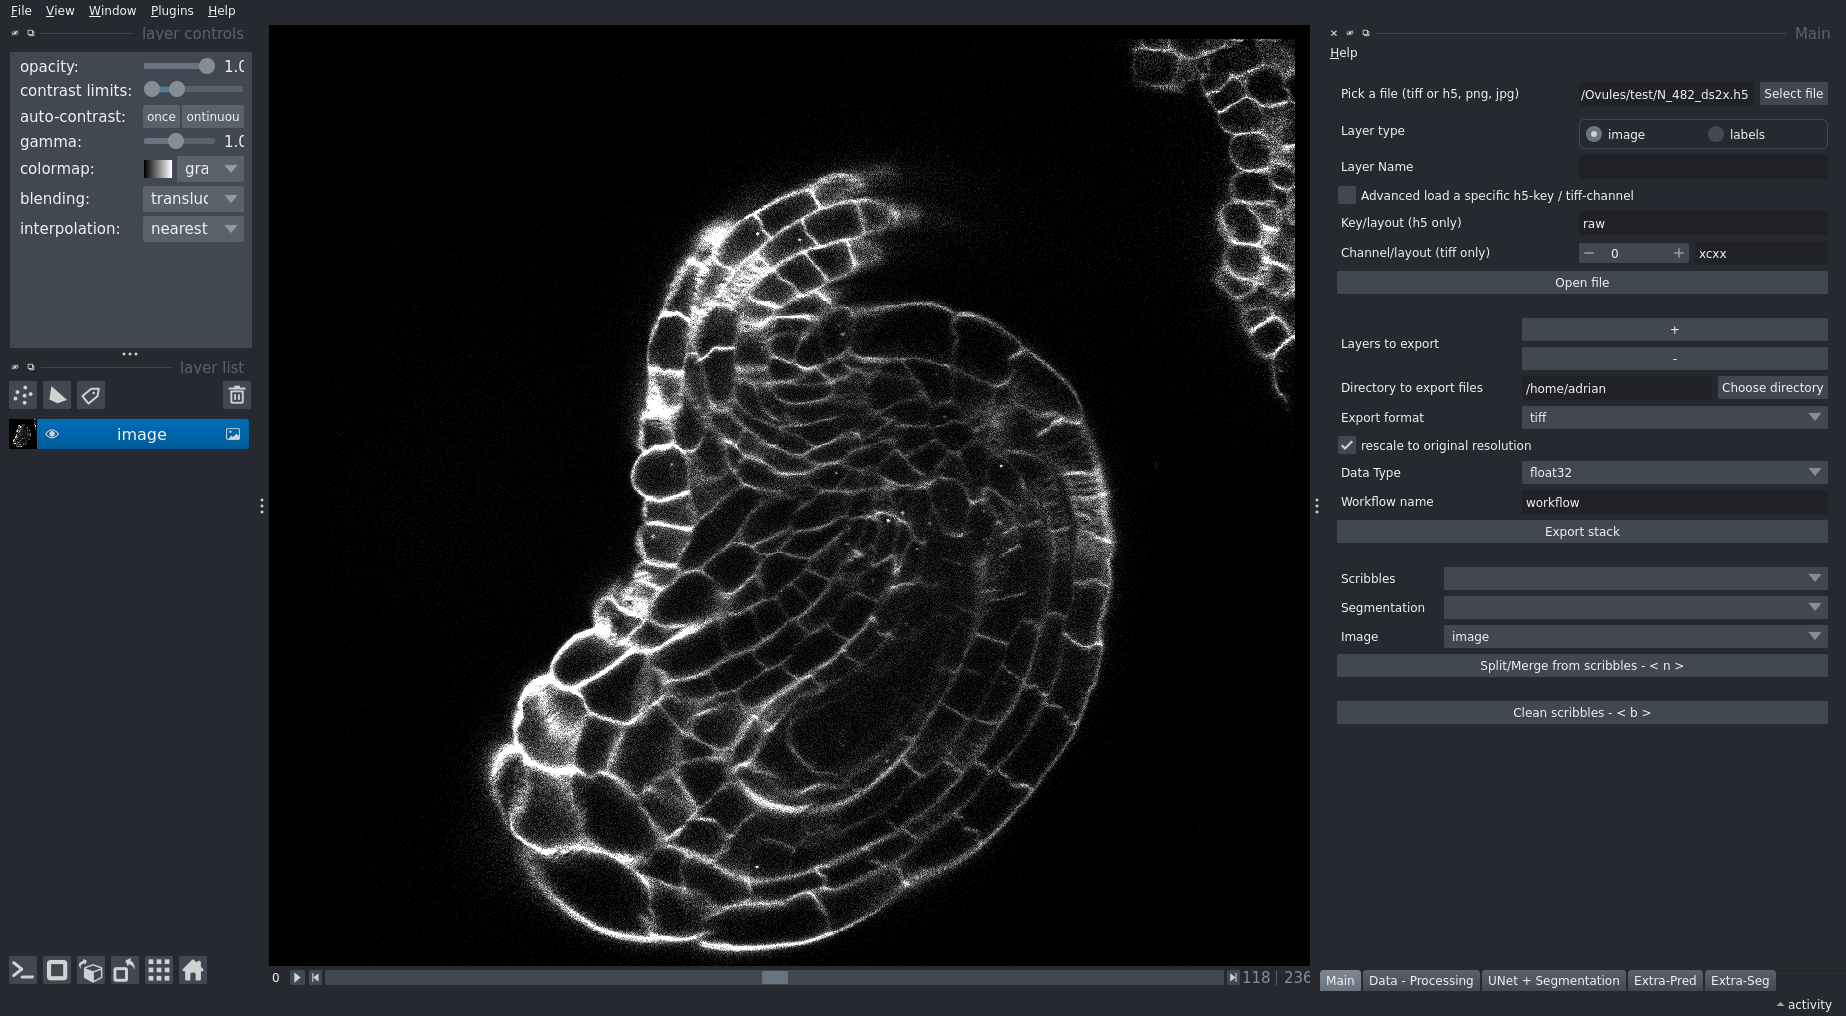Open the console toggle icon
The width and height of the screenshot is (1846, 1016).
click(x=23, y=970)
